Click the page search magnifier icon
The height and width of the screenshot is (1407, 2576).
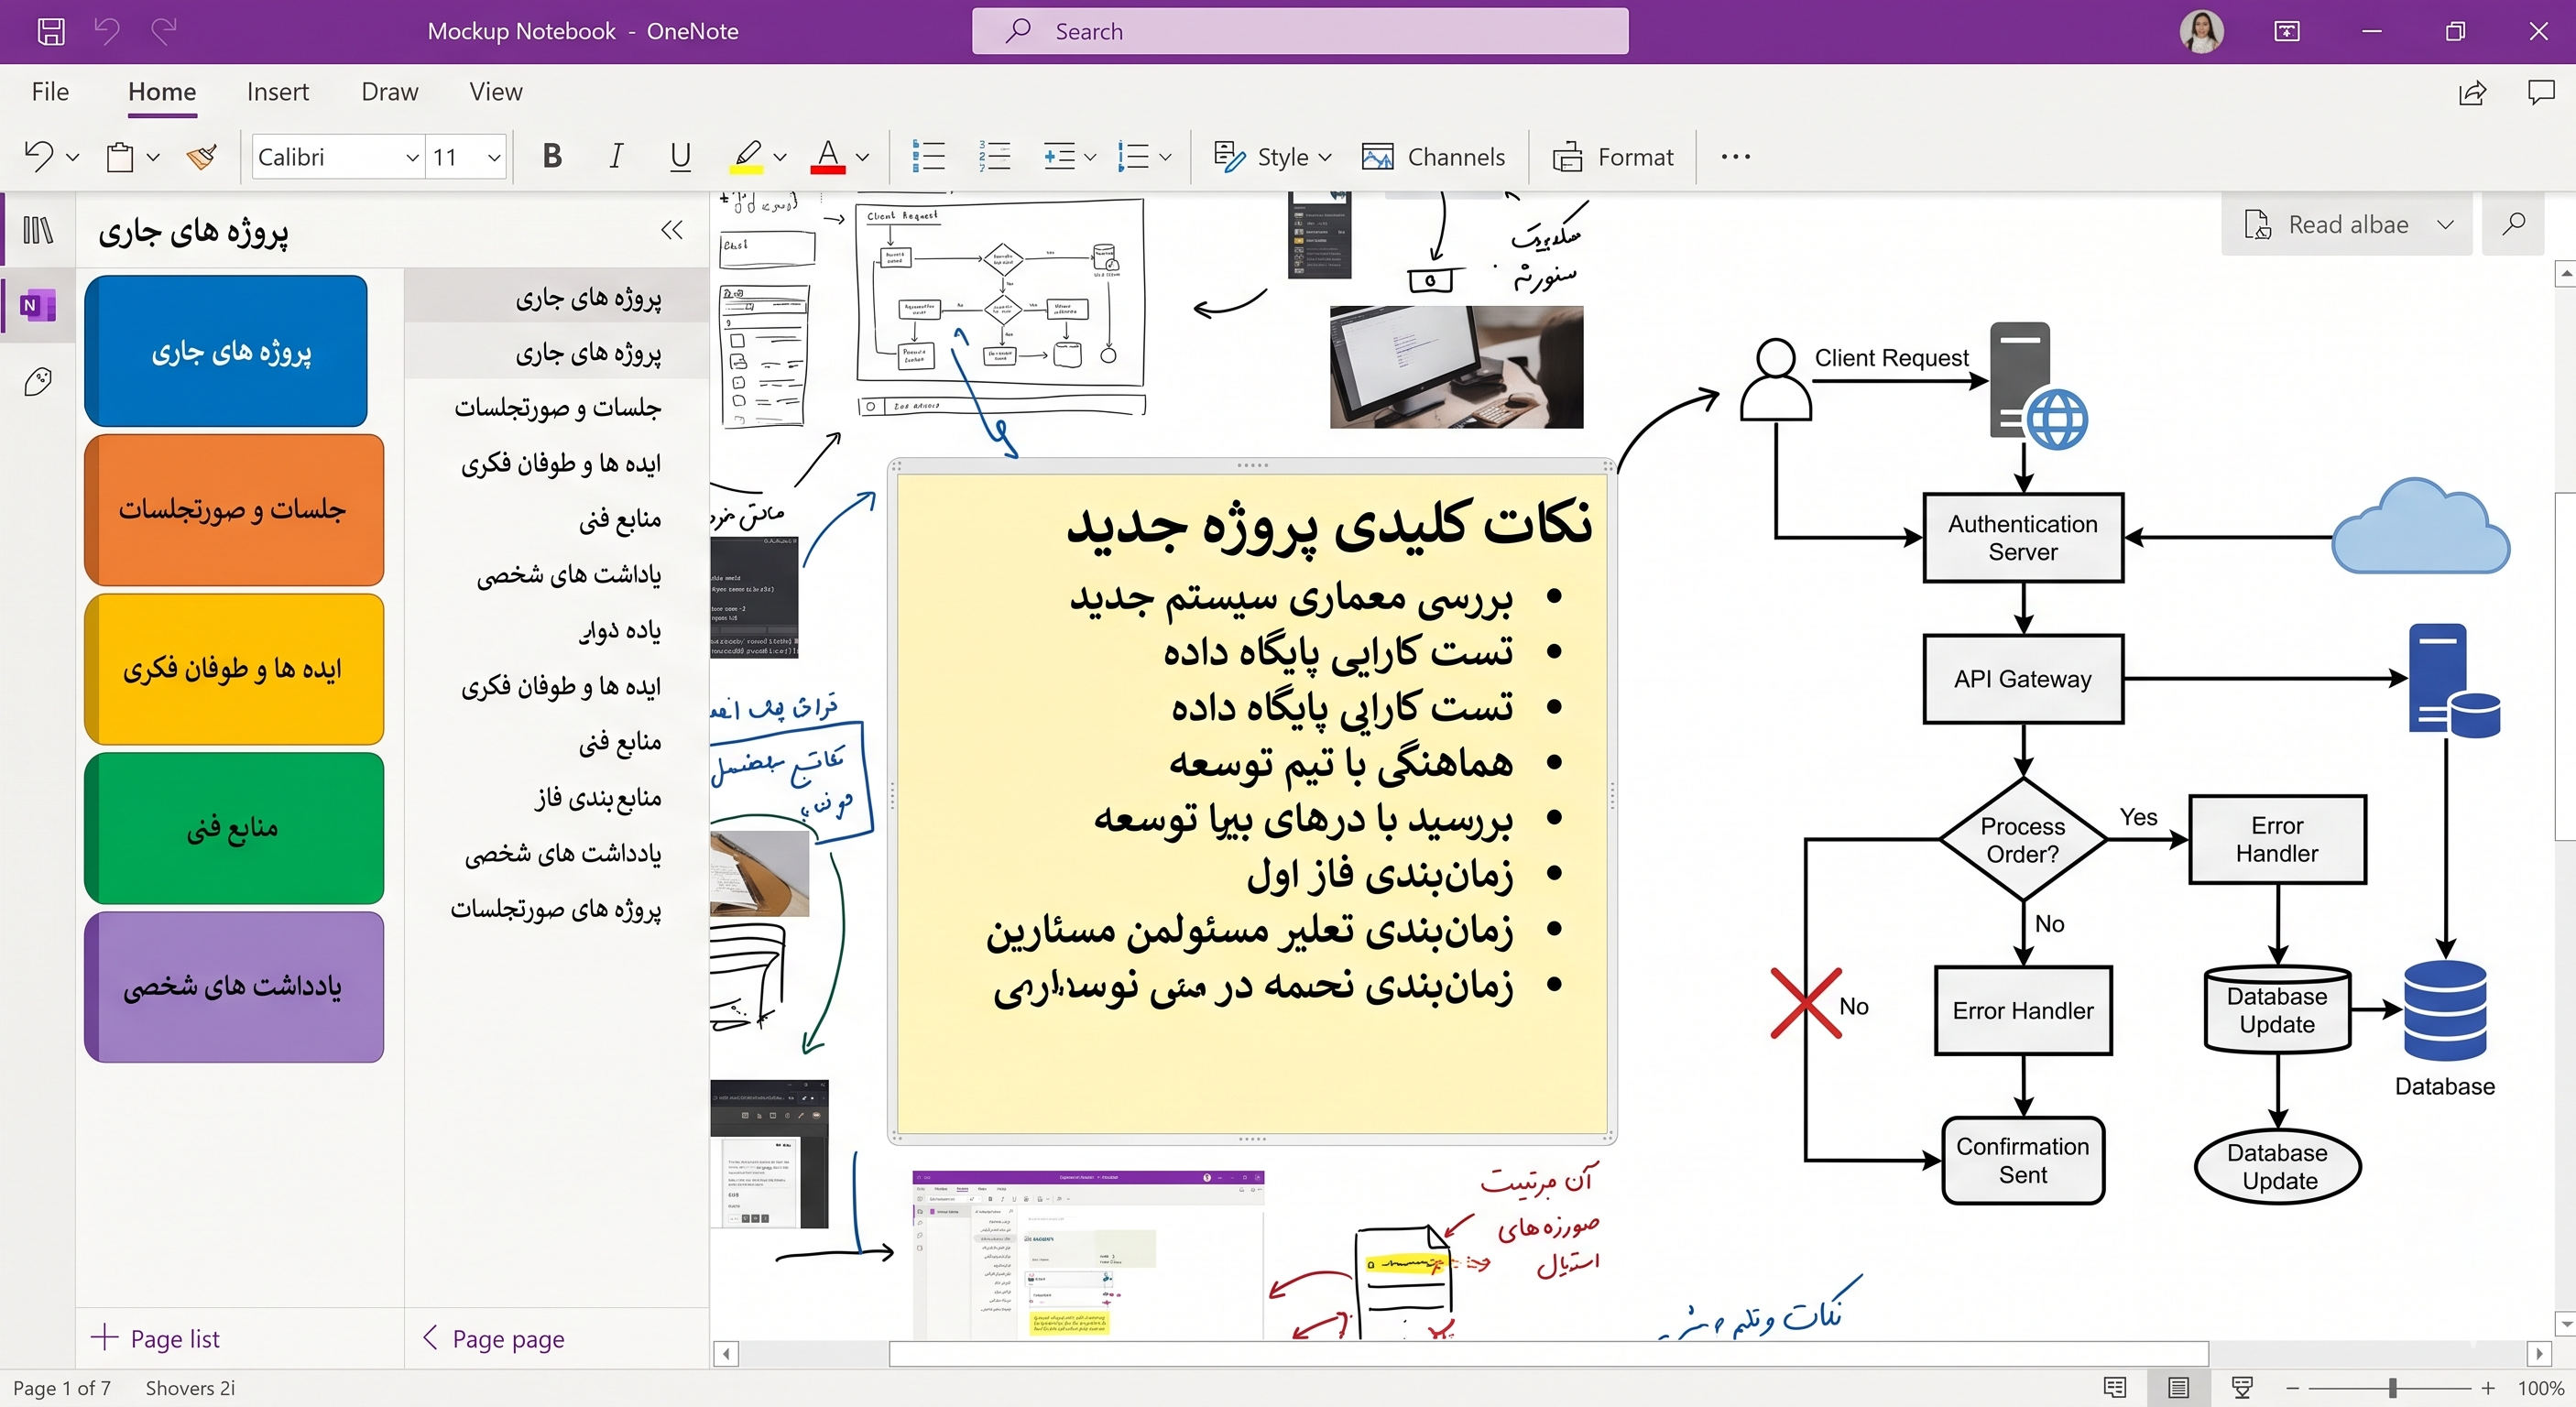[x=2513, y=224]
